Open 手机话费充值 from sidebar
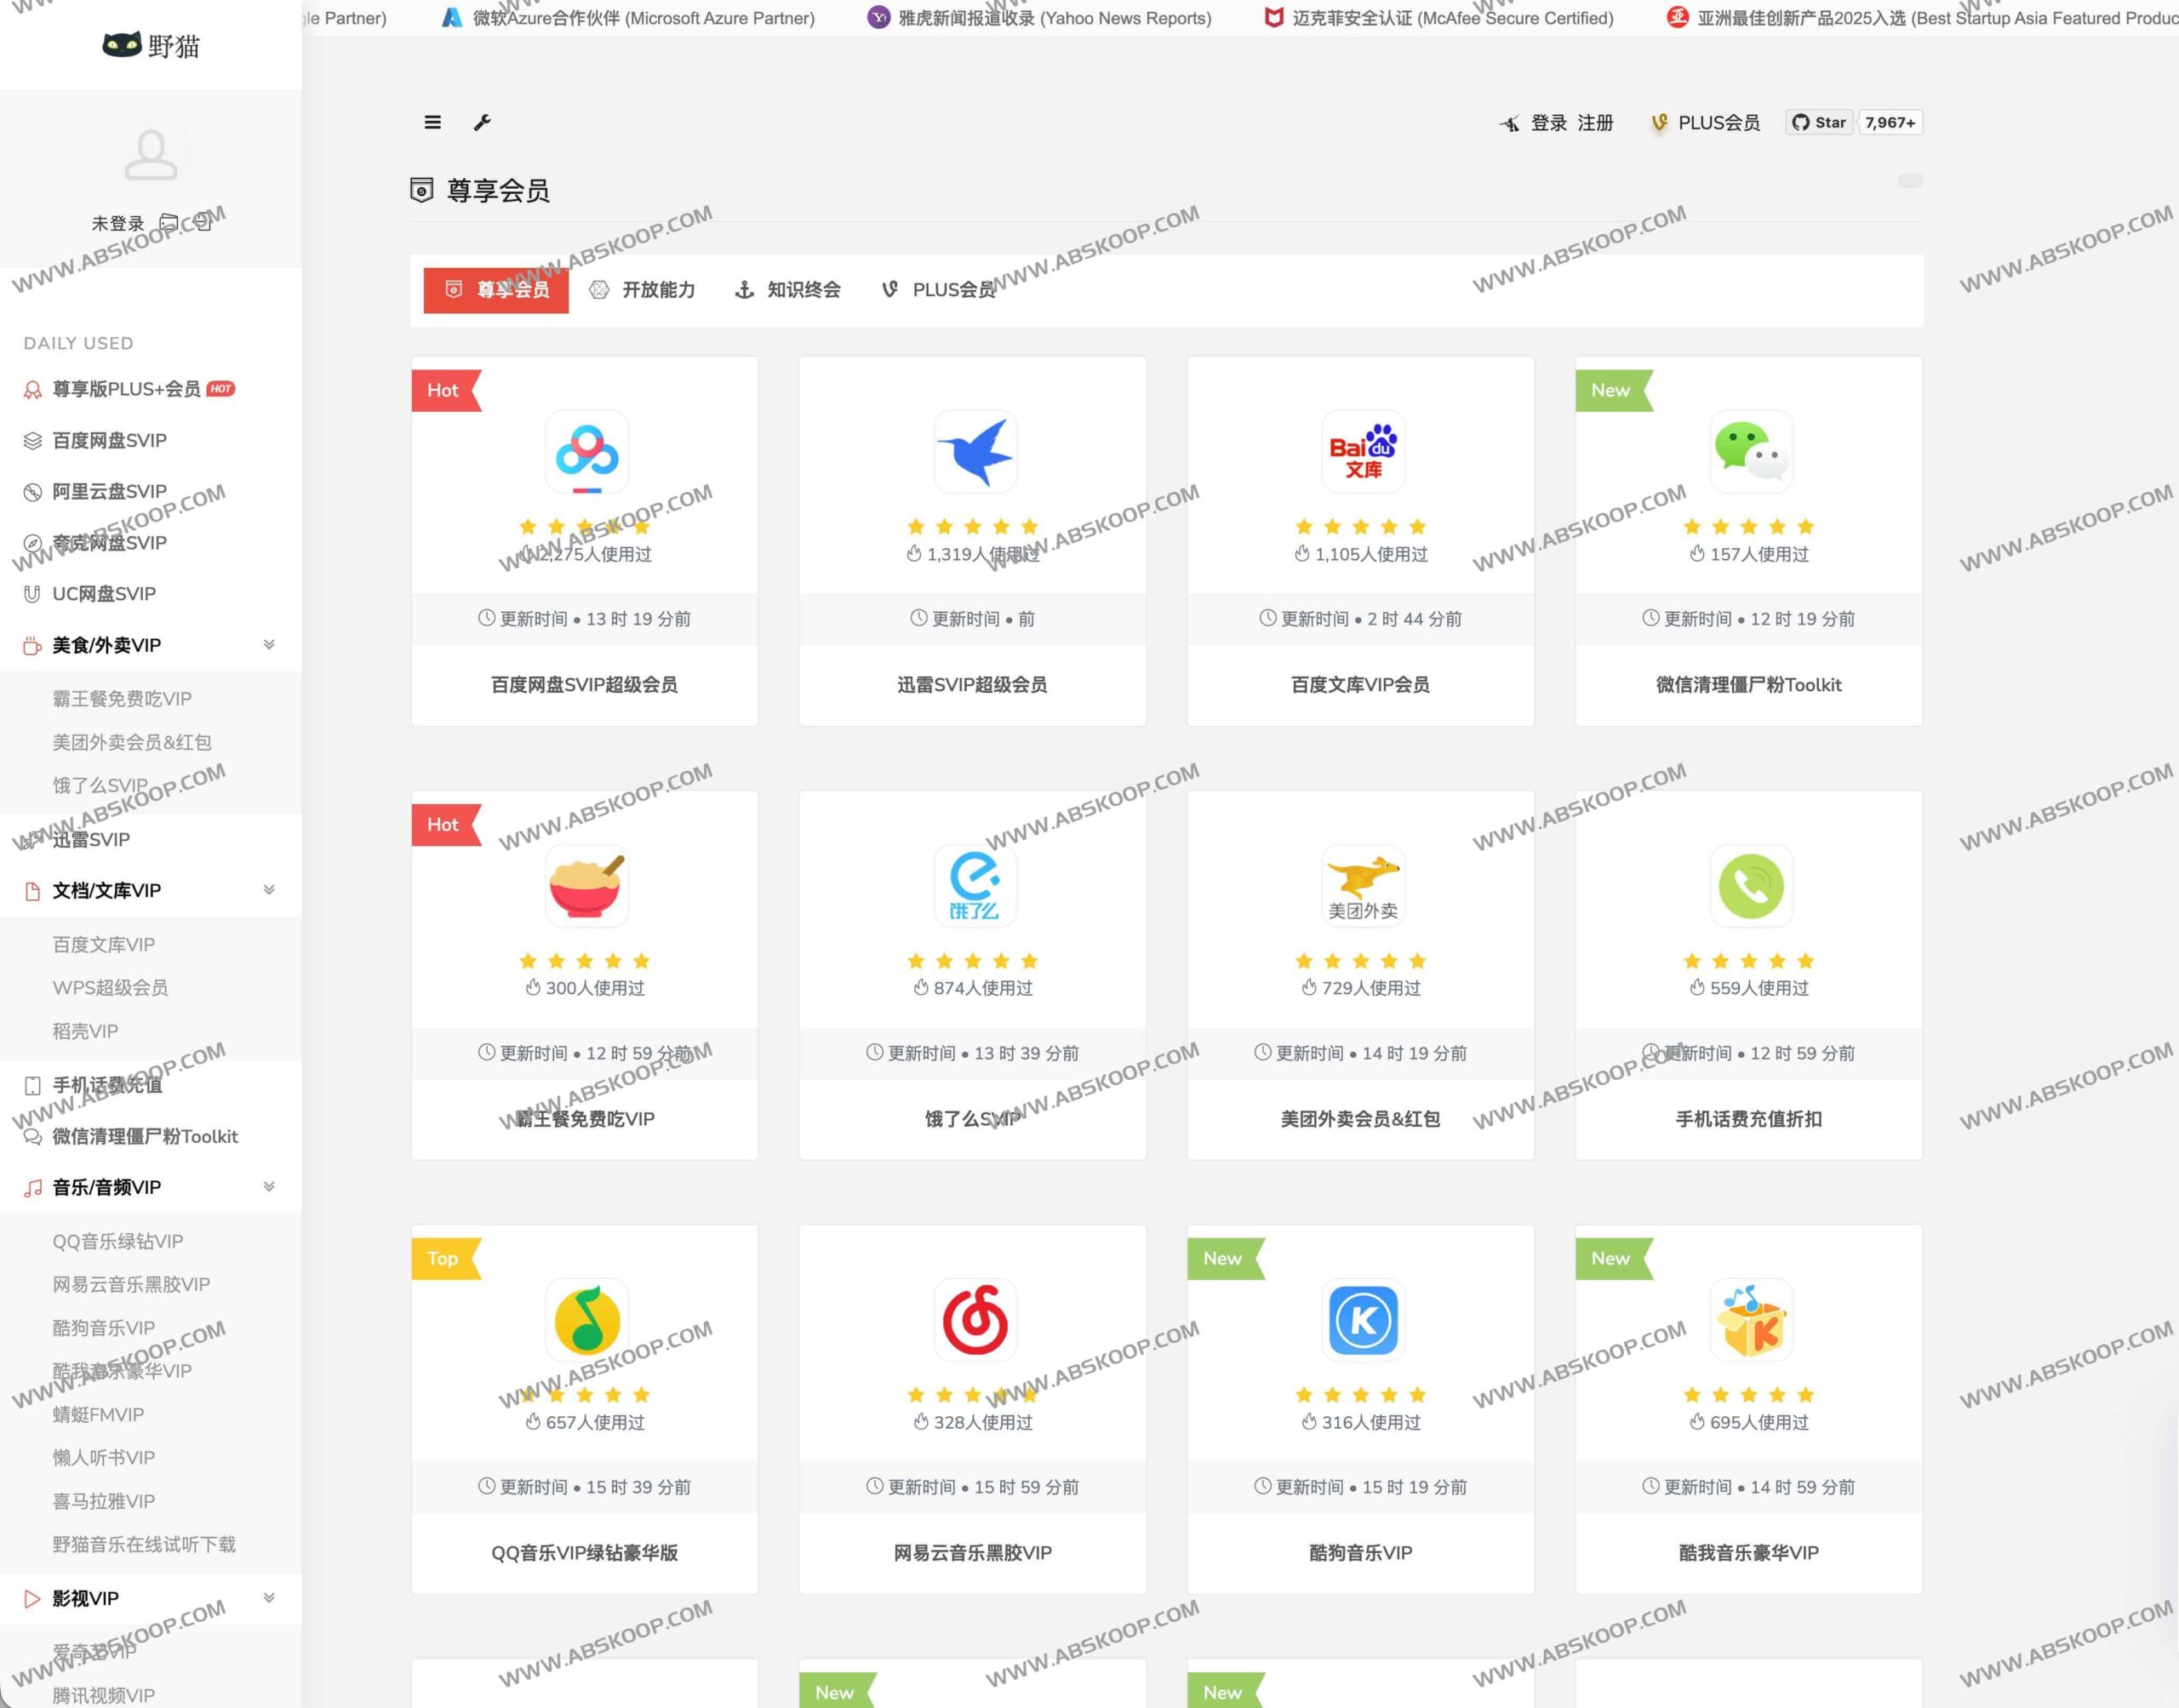Viewport: 2179px width, 1708px height. [105, 1085]
